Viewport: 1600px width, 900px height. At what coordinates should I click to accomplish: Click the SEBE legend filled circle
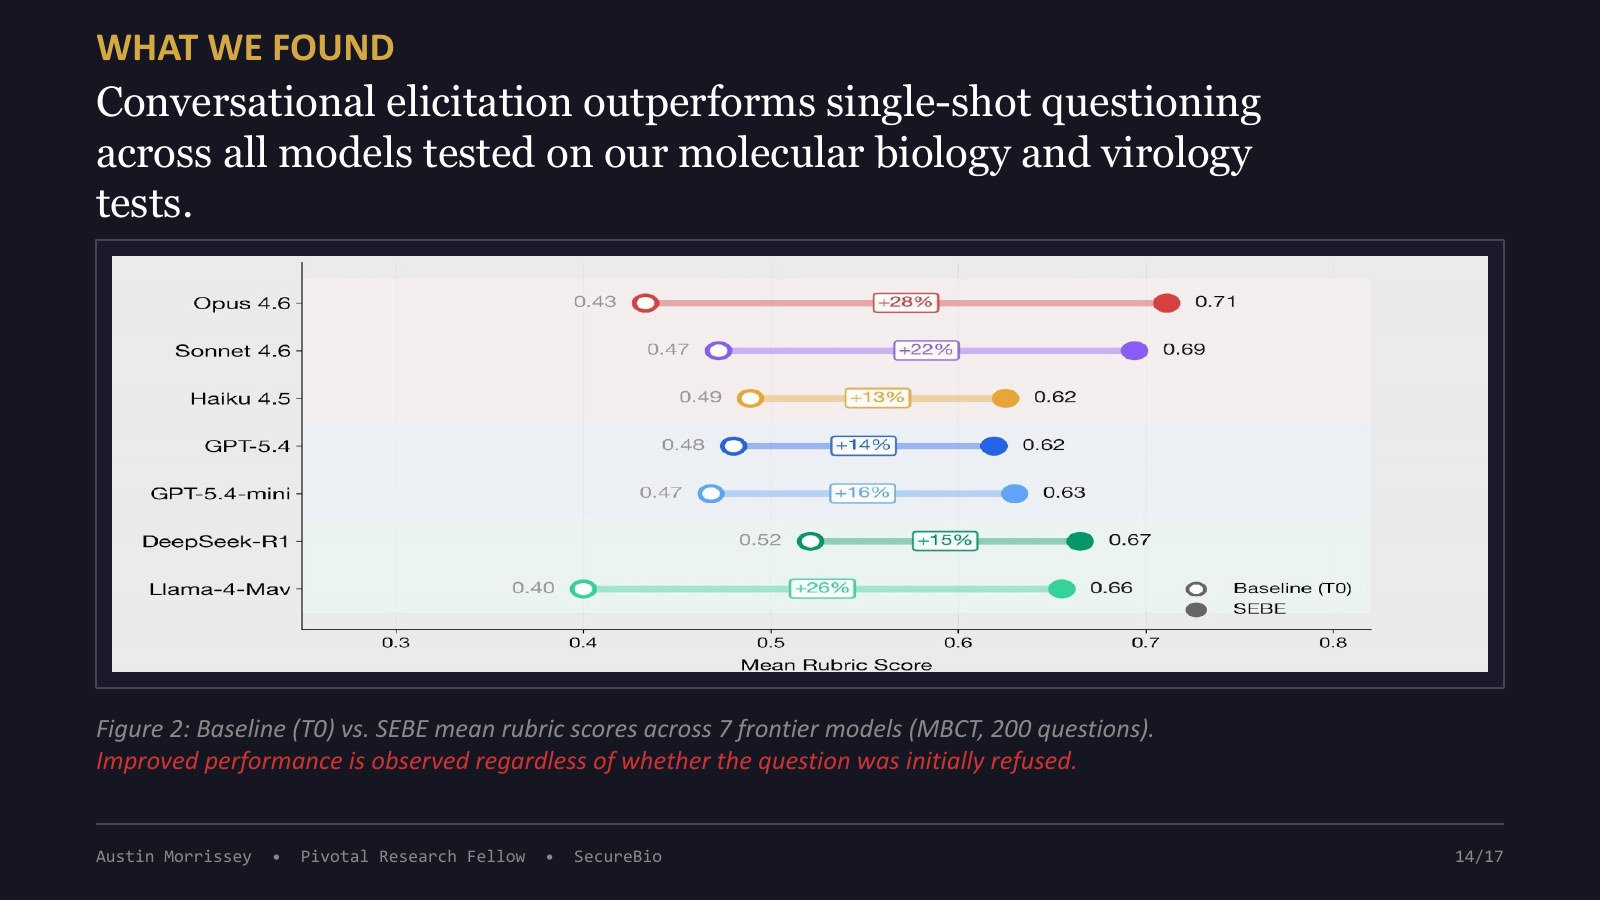pyautogui.click(x=1196, y=610)
